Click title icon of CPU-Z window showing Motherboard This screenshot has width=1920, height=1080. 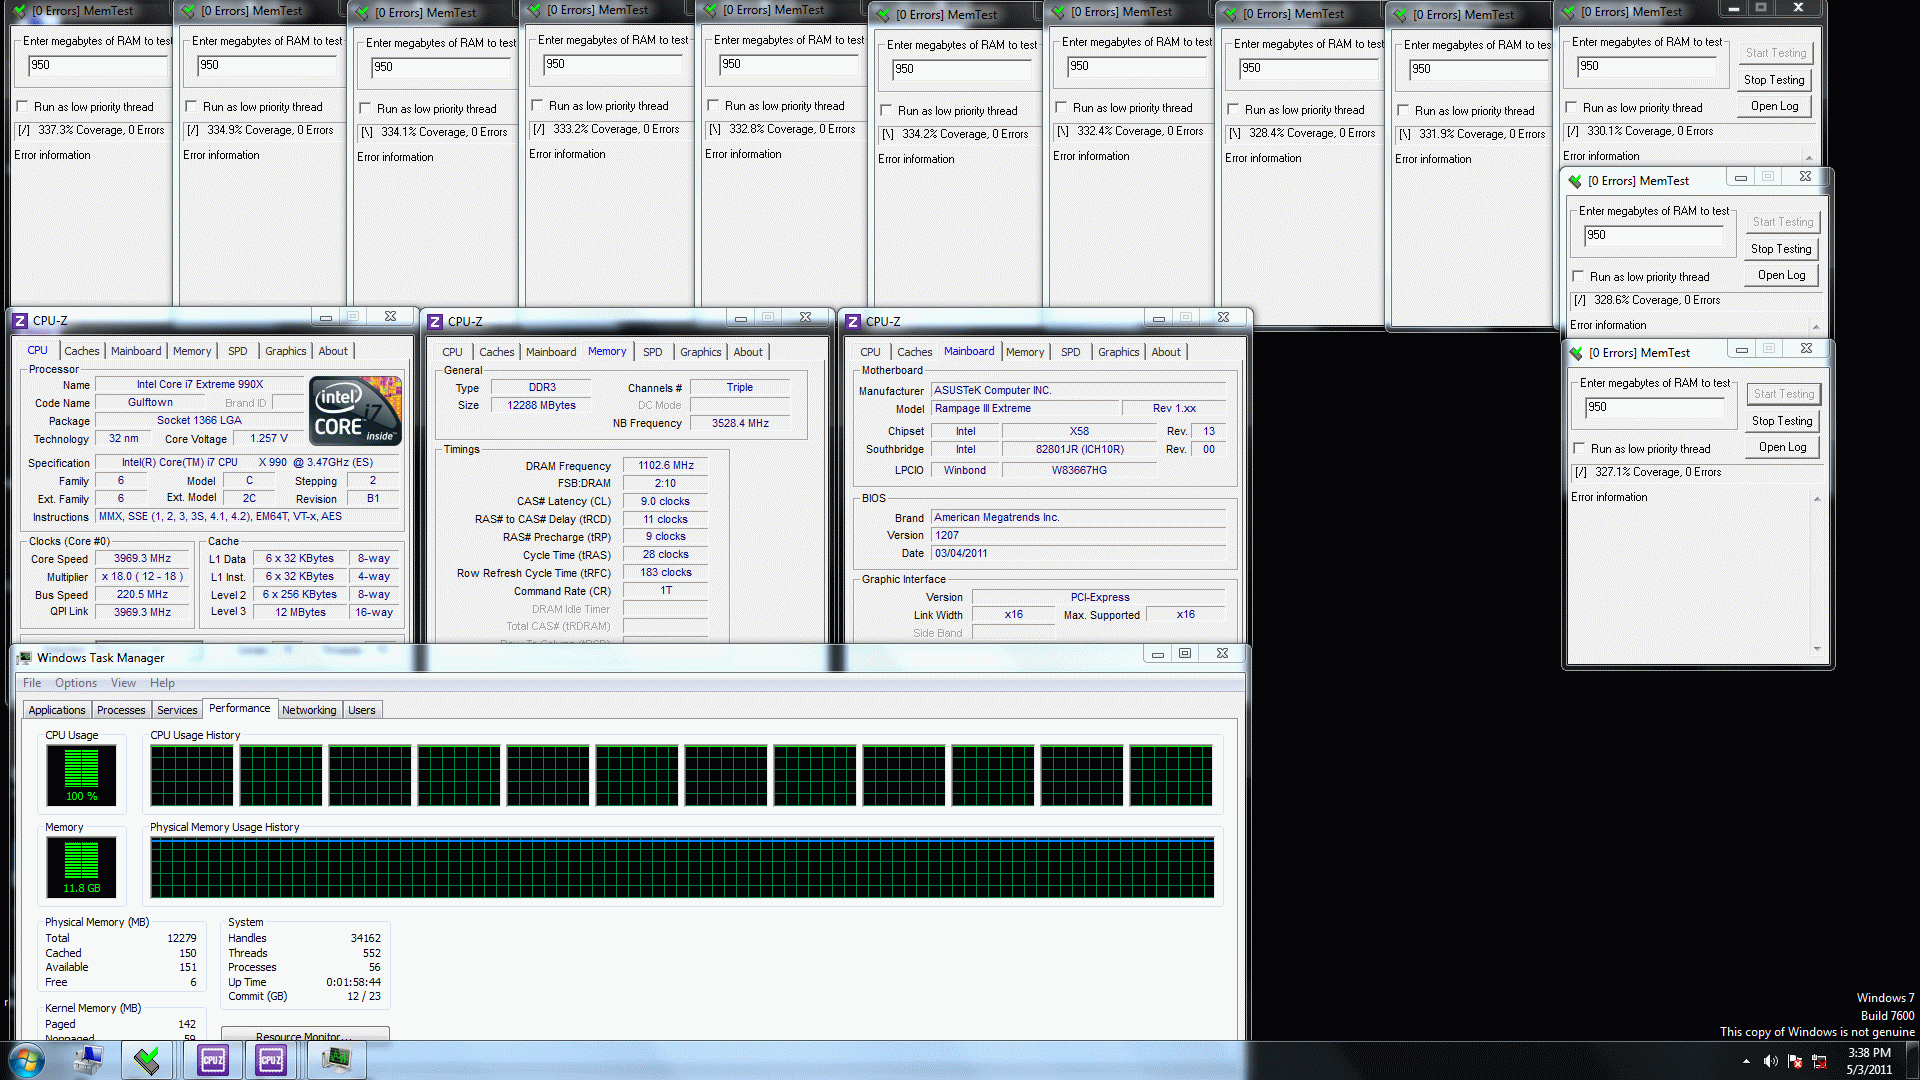coord(853,322)
